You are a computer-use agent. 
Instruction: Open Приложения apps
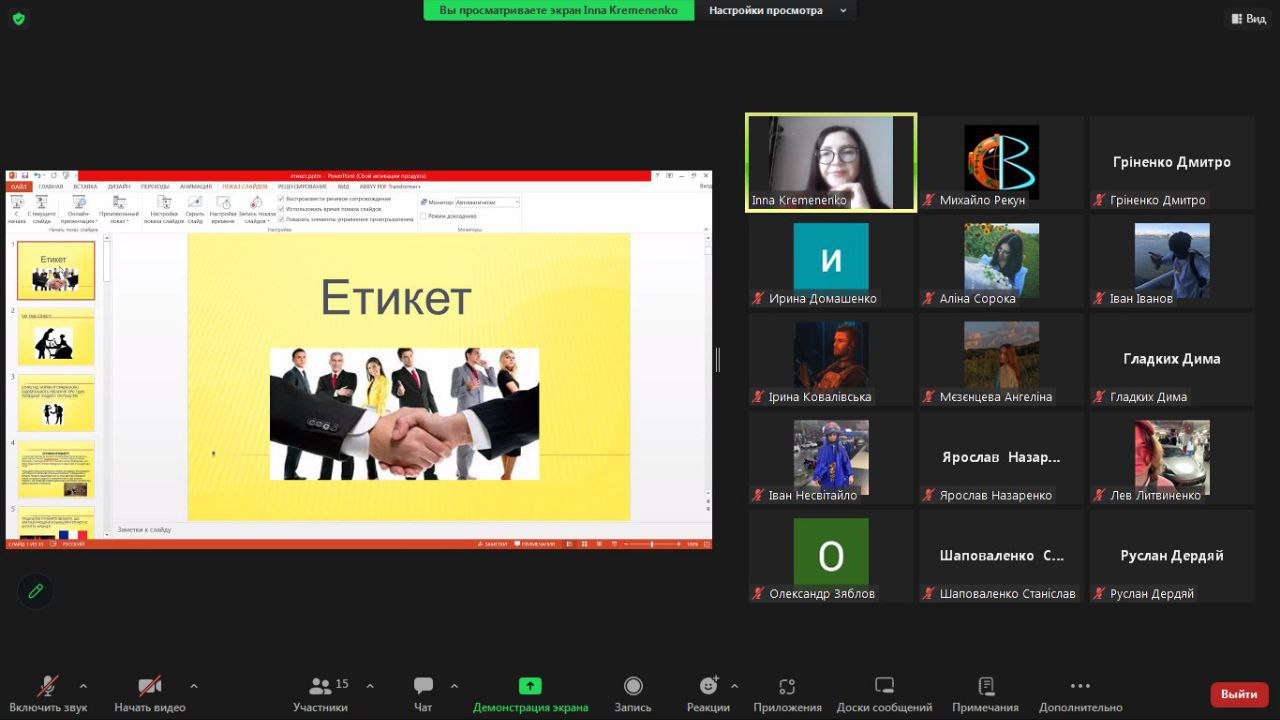pyautogui.click(x=787, y=686)
